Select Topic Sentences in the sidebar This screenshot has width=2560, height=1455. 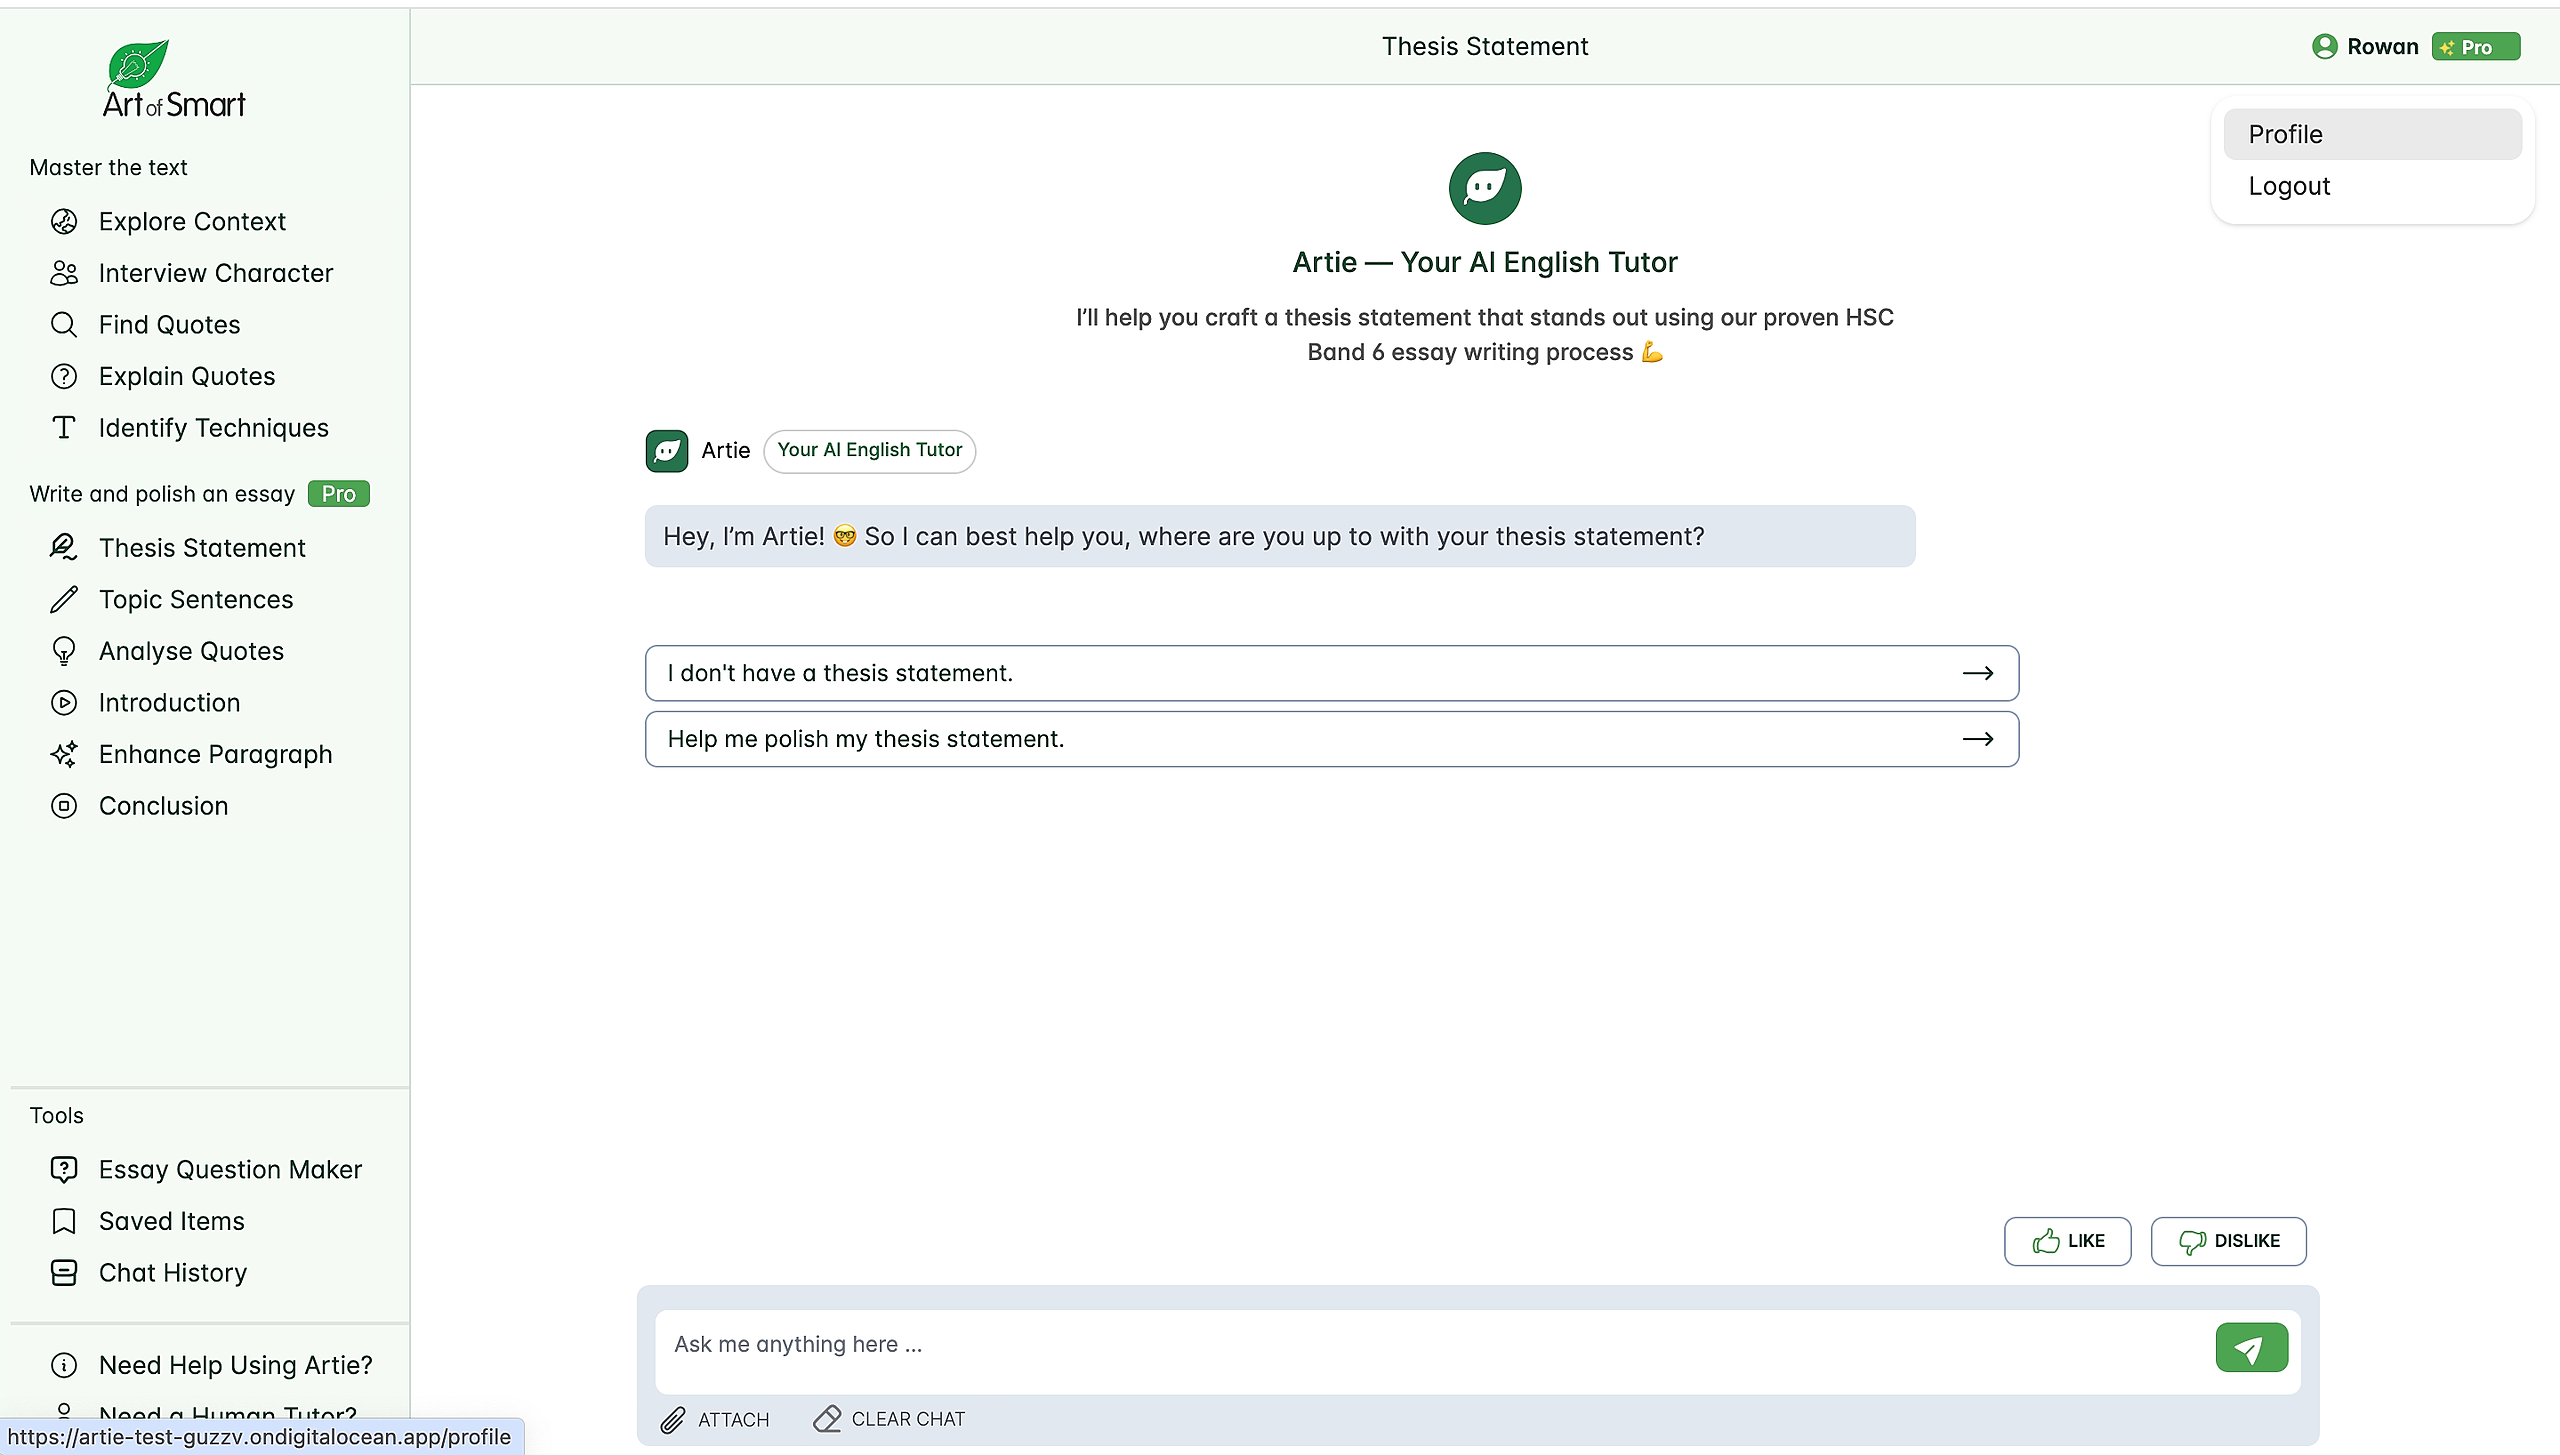click(x=196, y=599)
